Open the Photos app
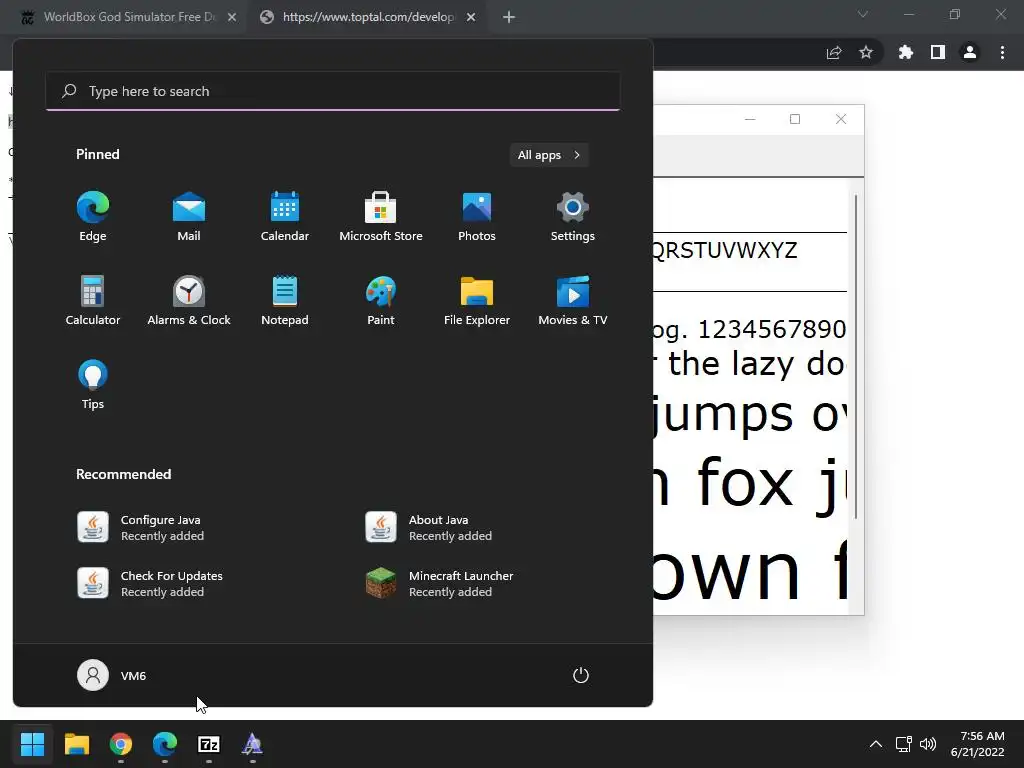The height and width of the screenshot is (768, 1024). [477, 217]
